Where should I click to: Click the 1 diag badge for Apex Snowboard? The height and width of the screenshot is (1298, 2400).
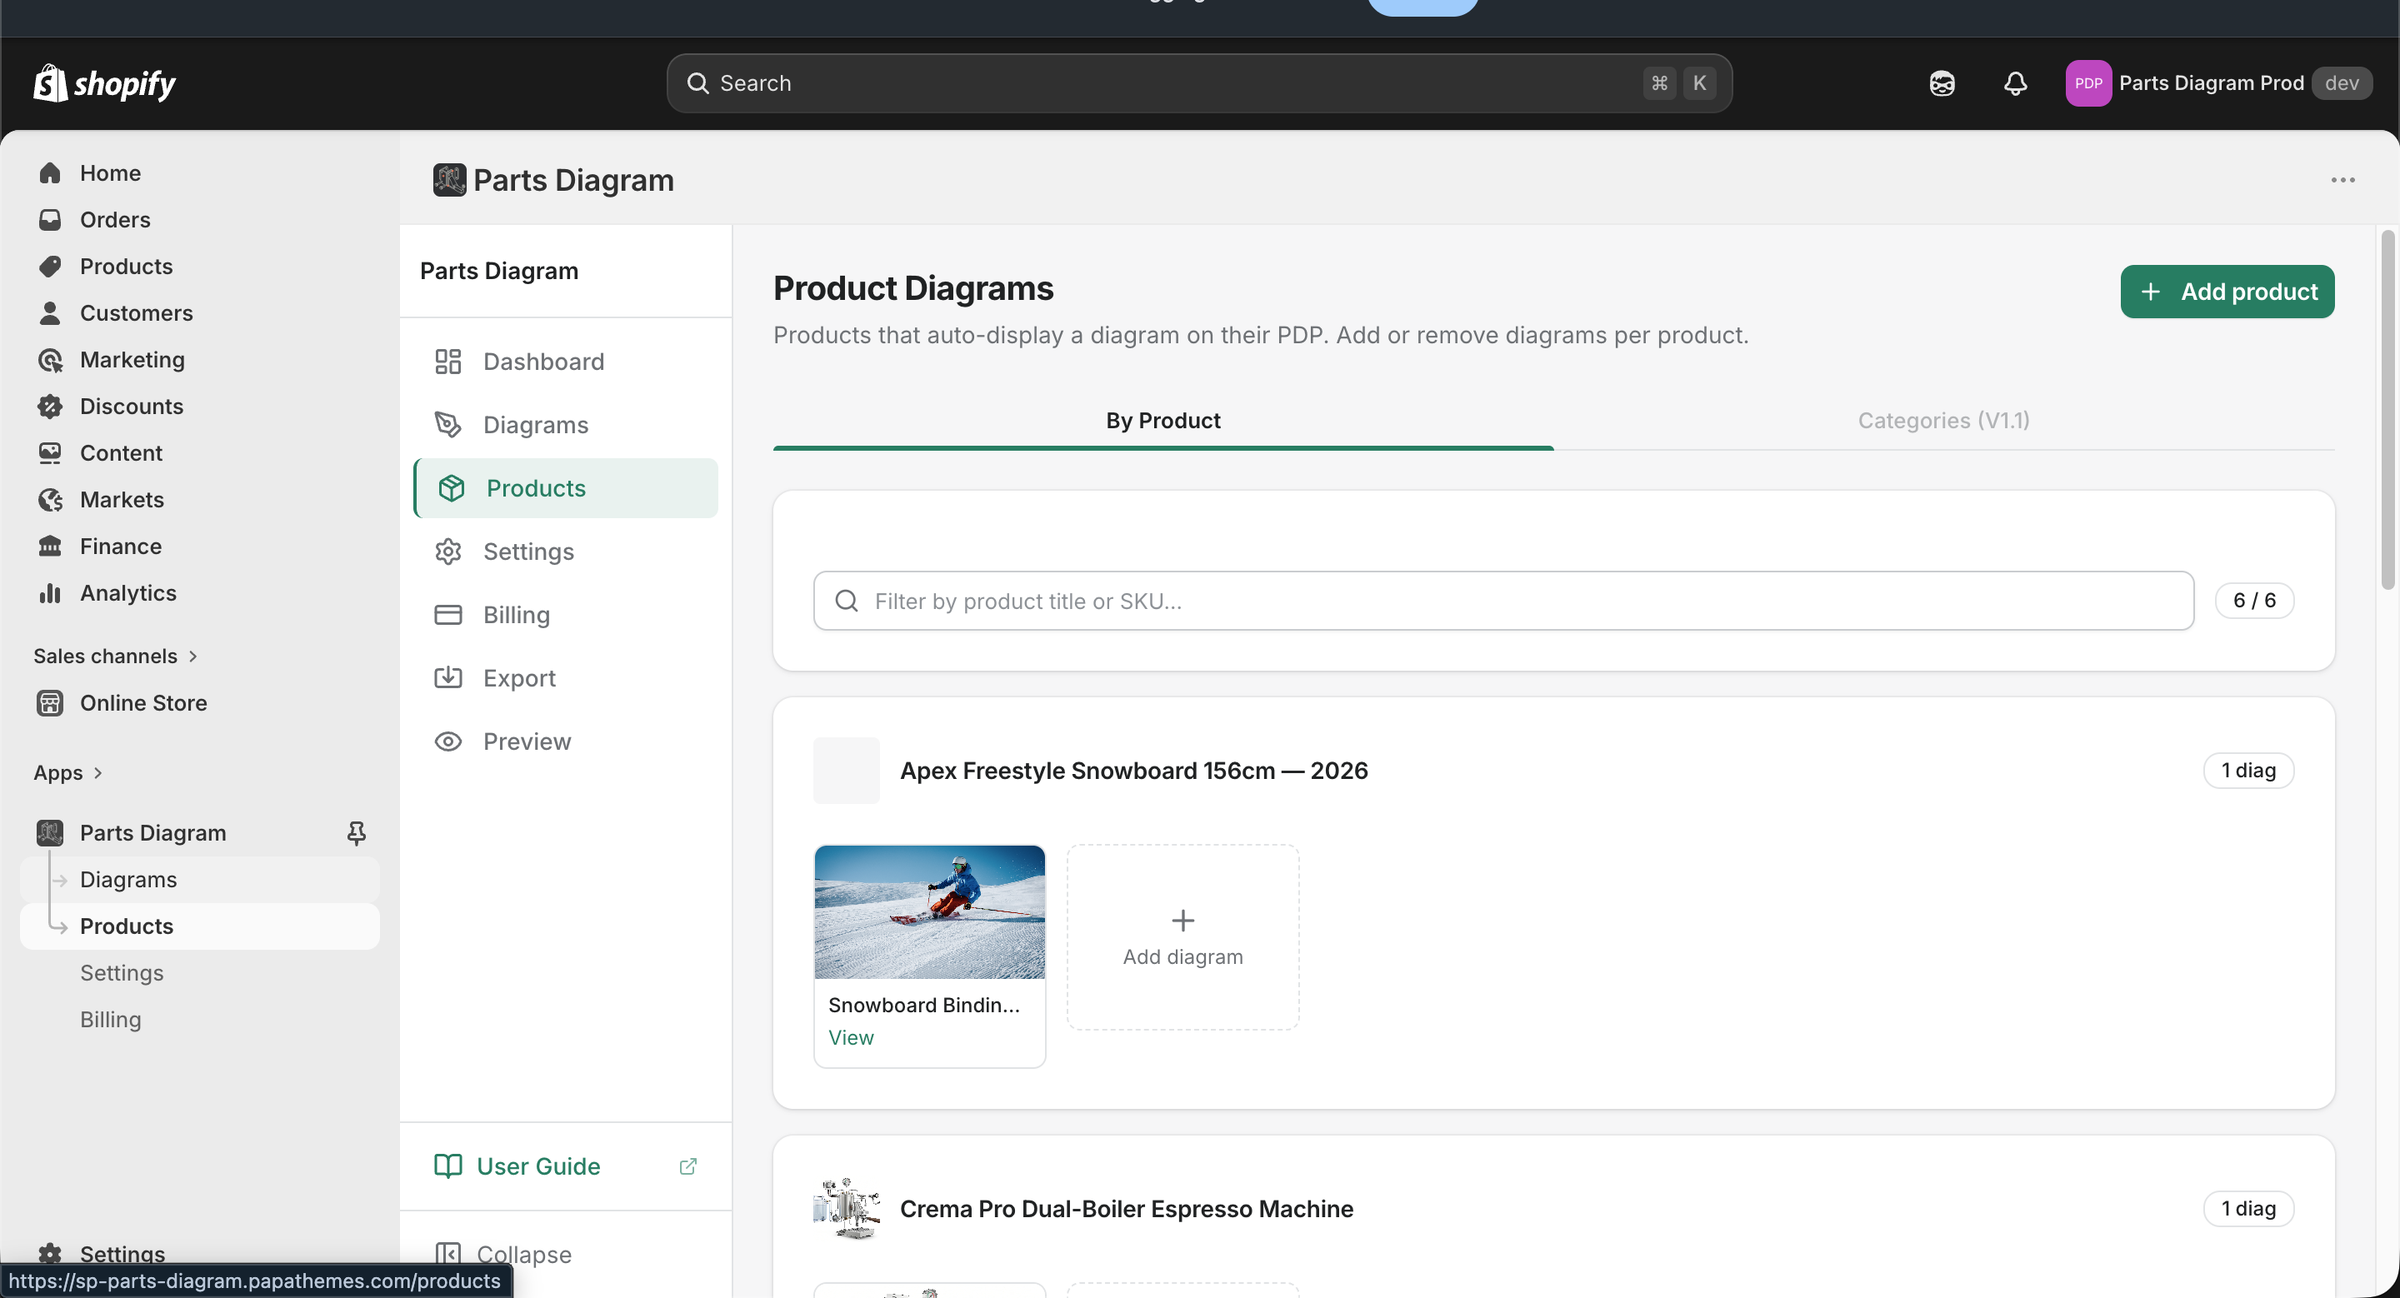coord(2248,770)
